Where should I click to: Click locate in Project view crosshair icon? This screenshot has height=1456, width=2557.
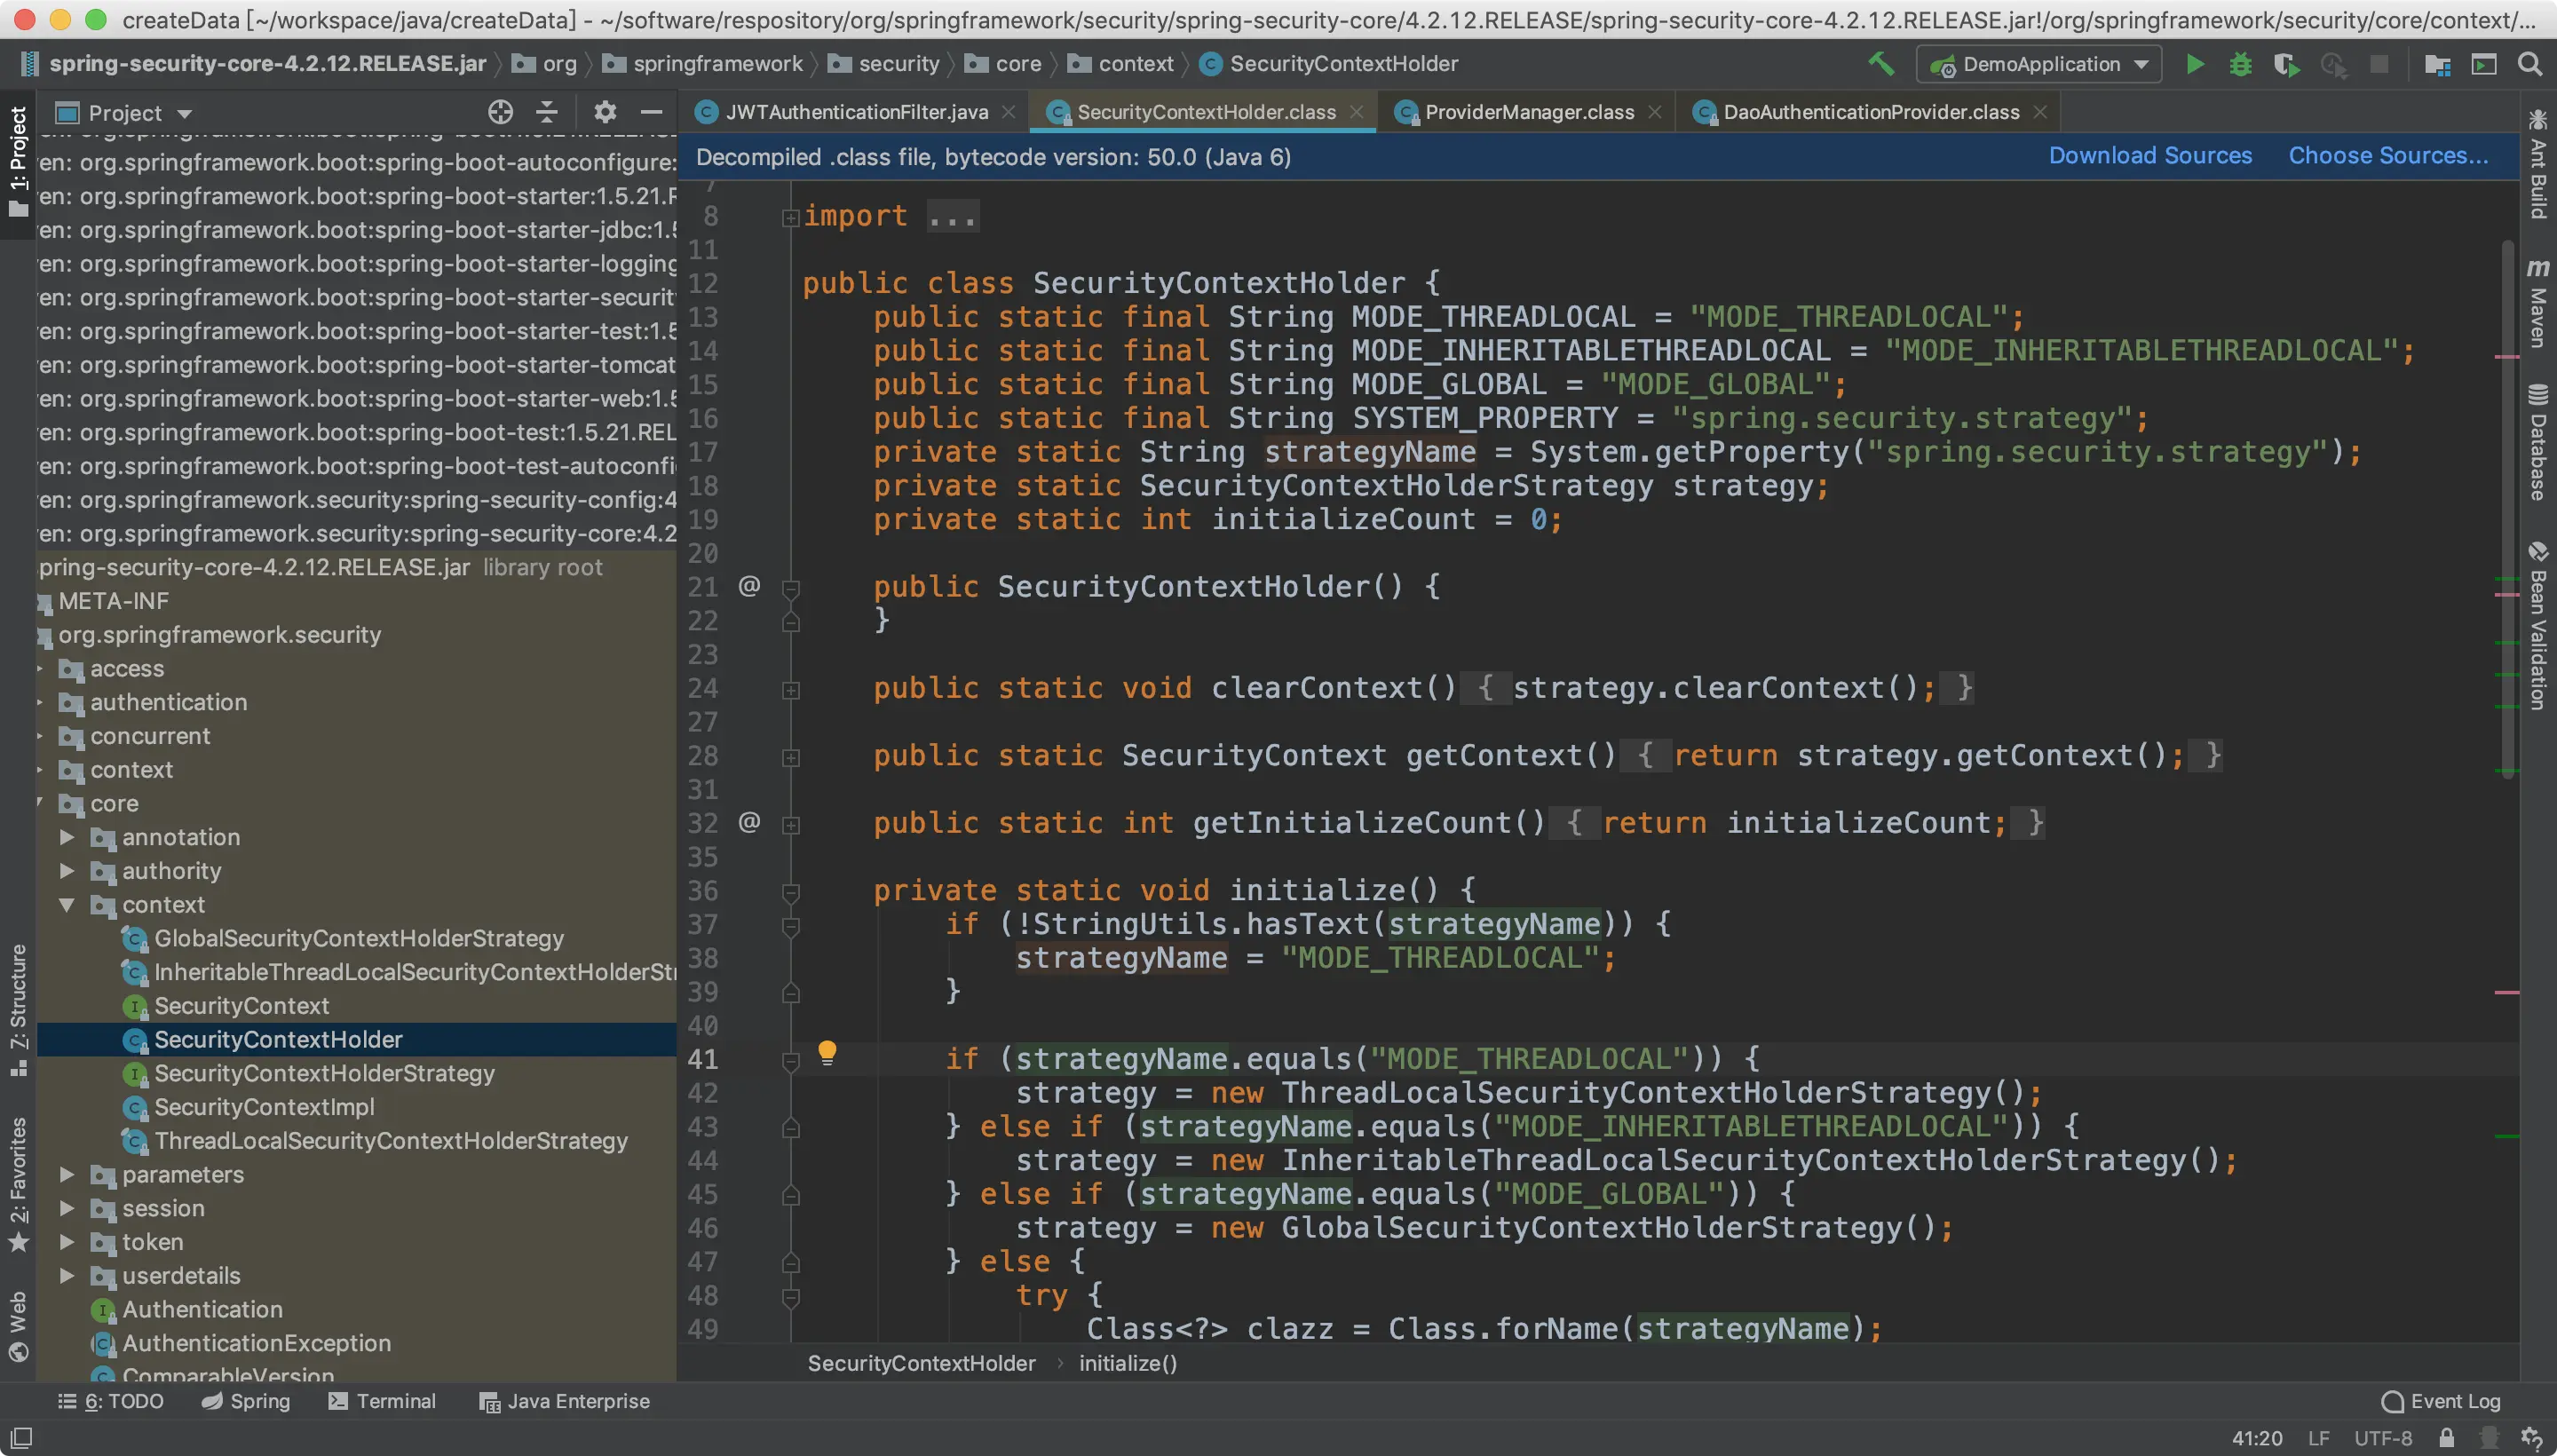(x=500, y=112)
